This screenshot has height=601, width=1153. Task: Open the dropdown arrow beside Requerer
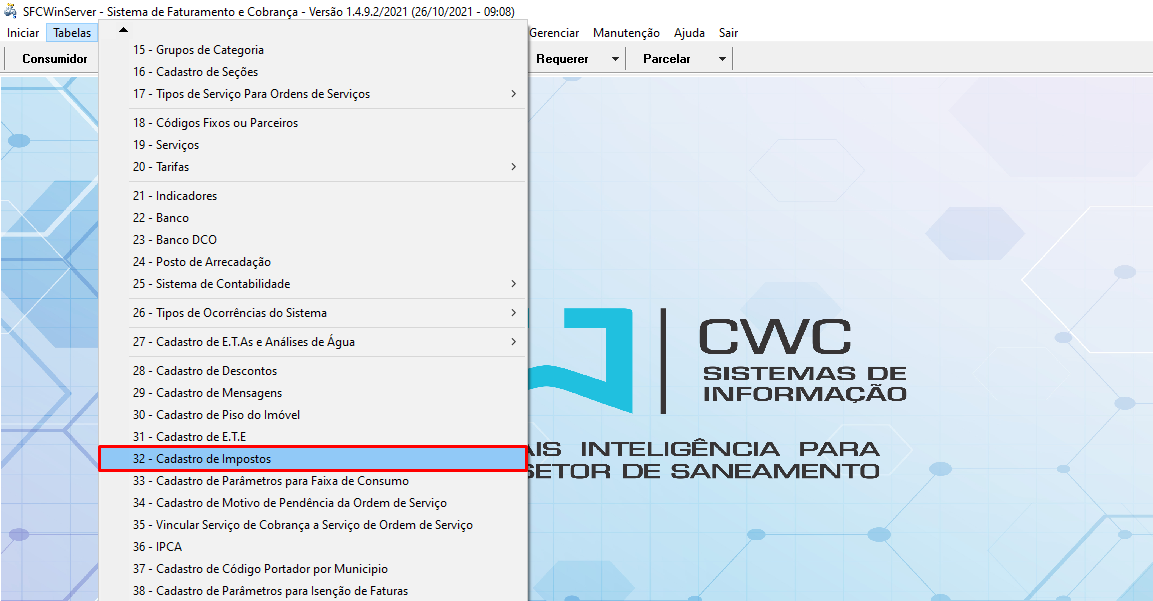[x=615, y=59]
